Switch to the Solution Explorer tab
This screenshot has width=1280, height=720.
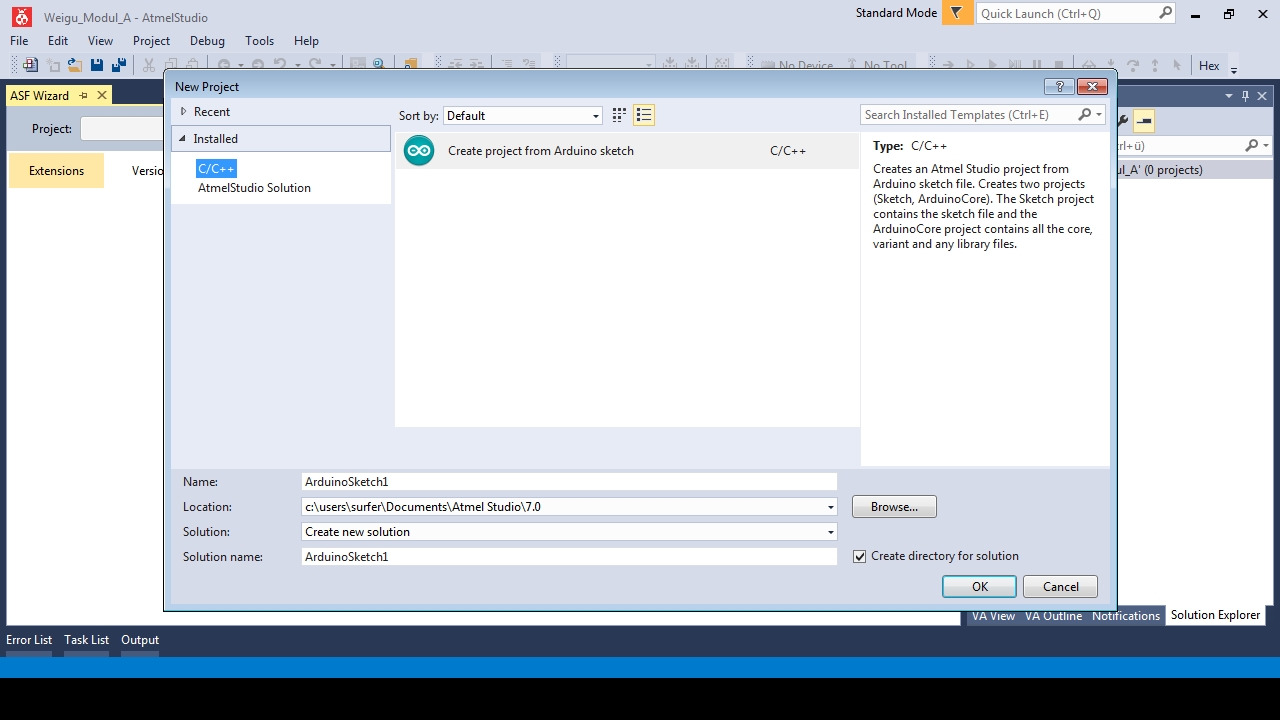coord(1215,615)
